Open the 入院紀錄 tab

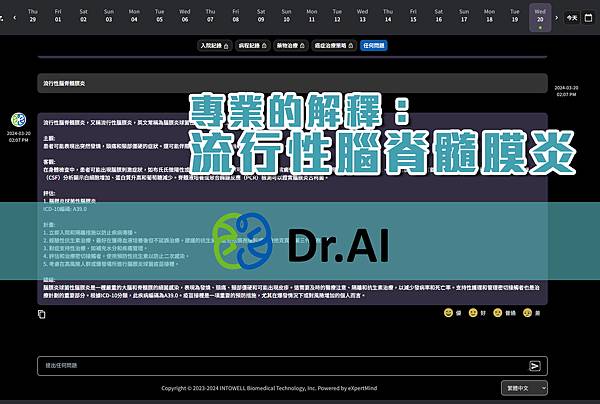click(215, 46)
